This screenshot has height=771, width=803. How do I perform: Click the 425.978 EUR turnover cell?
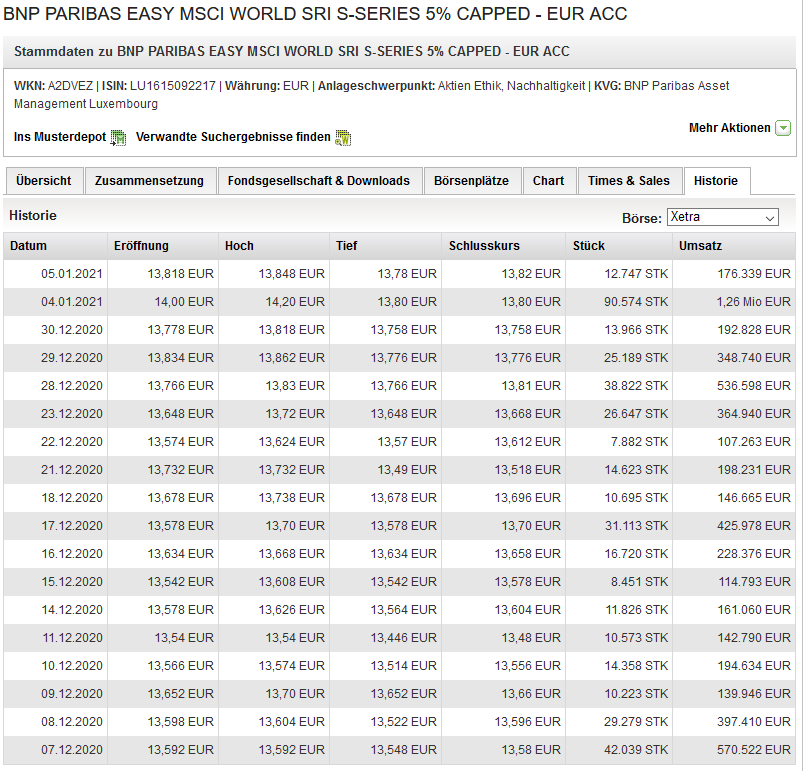point(754,526)
